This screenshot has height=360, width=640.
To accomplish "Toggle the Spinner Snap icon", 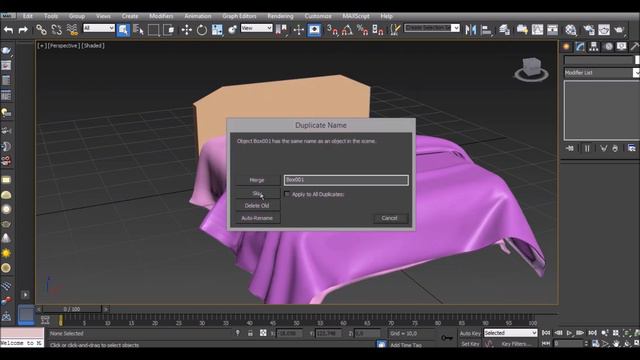I will [378, 30].
